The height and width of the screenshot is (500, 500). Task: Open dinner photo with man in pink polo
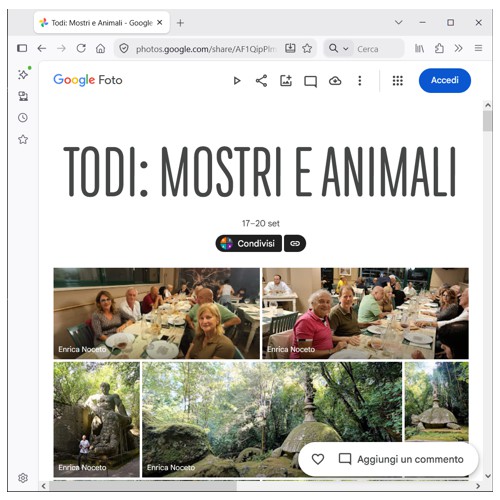pyautogui.click(x=365, y=313)
